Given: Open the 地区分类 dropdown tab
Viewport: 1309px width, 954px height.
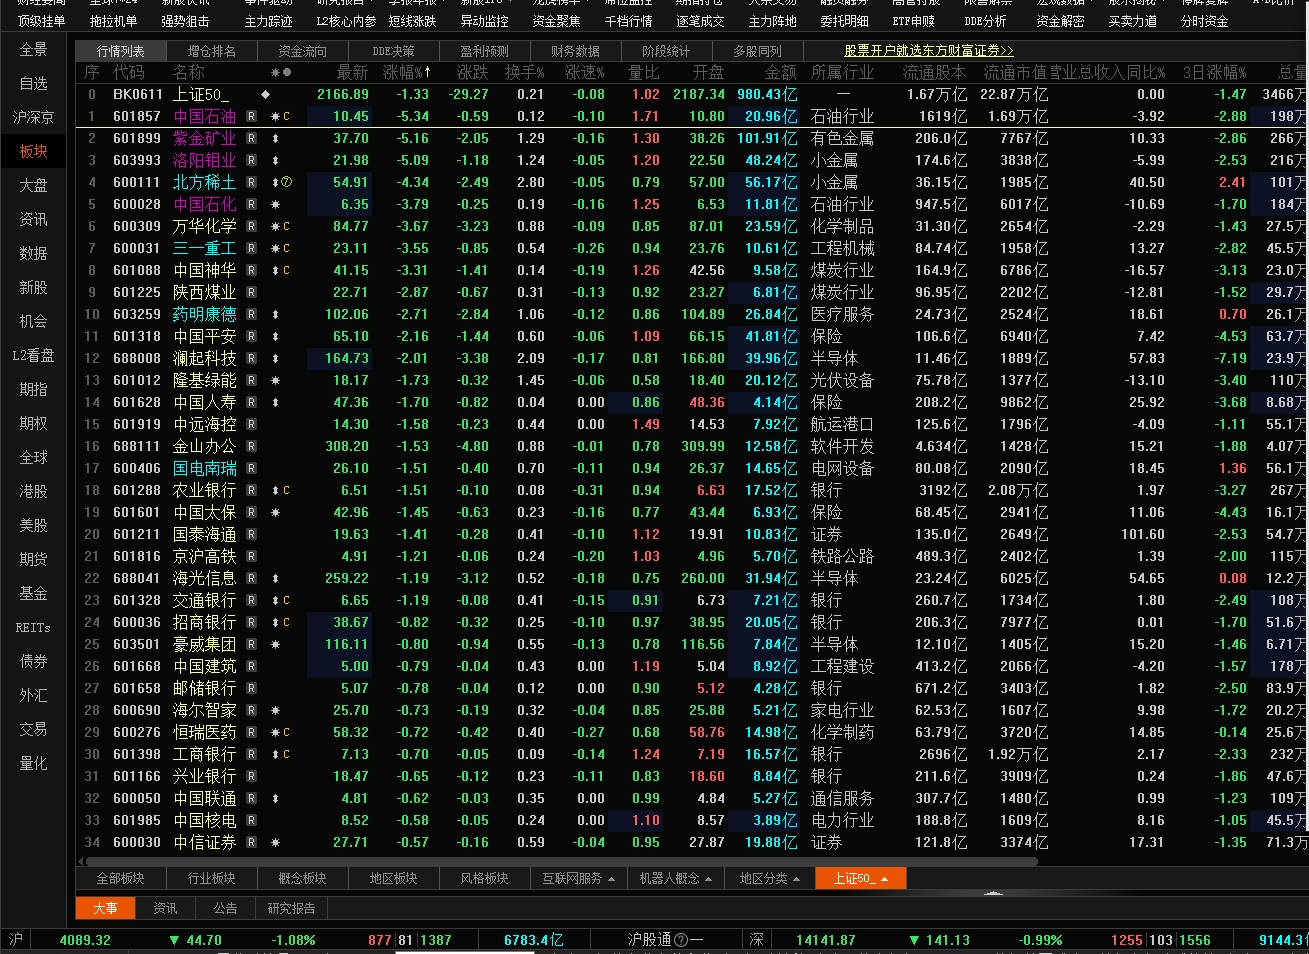Looking at the screenshot, I should pyautogui.click(x=769, y=878).
